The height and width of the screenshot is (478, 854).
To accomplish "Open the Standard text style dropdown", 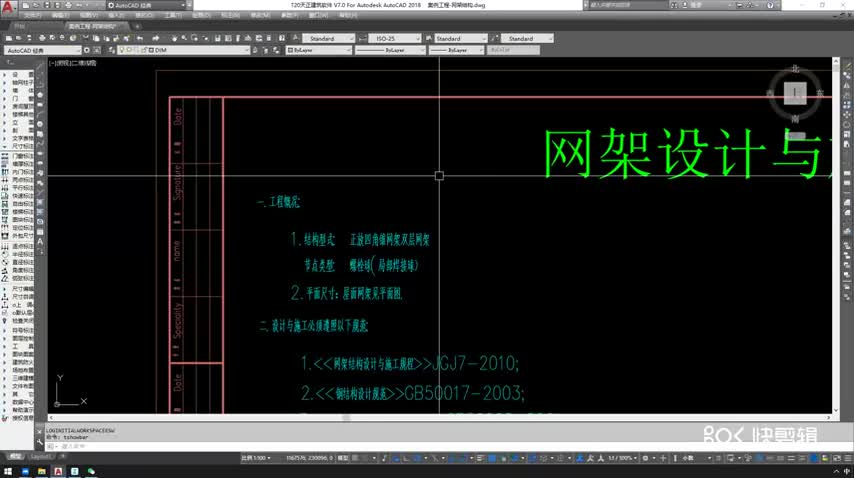I will pos(328,39).
